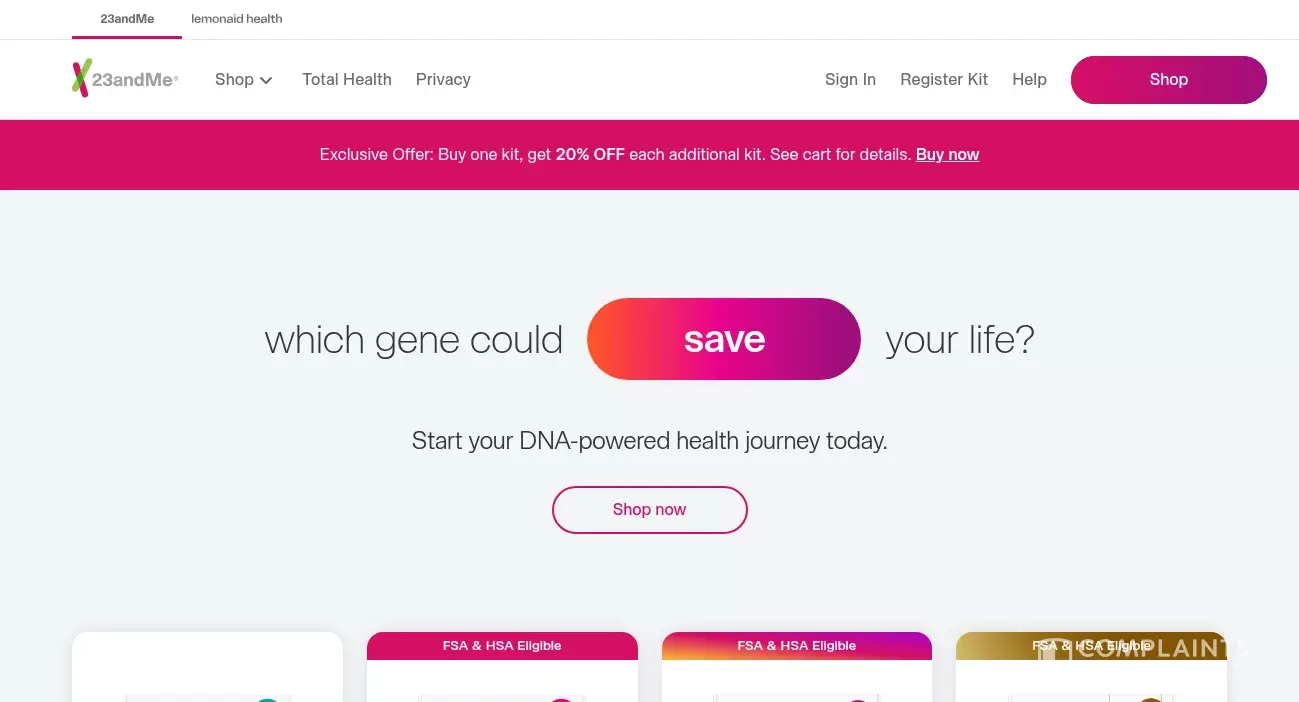Open the Help section

[1029, 79]
